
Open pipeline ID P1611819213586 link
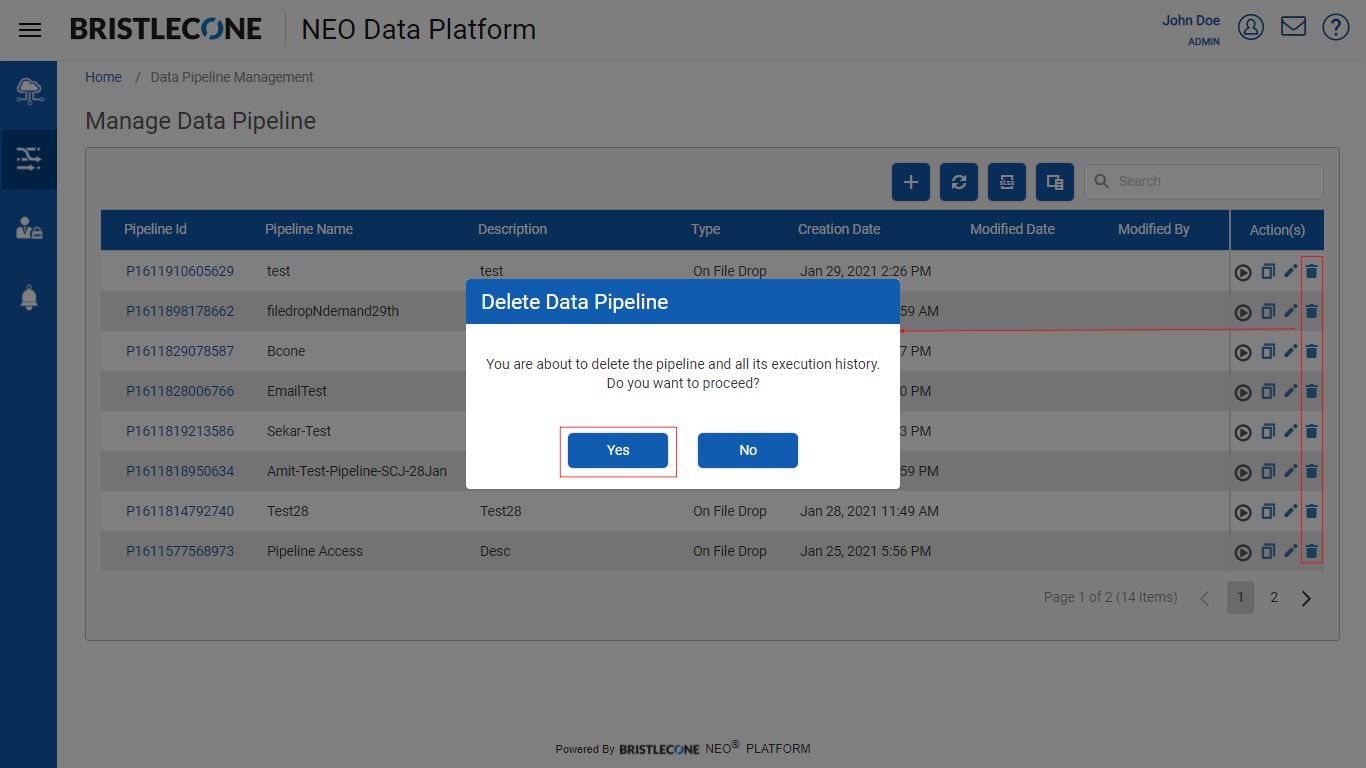[x=180, y=431]
